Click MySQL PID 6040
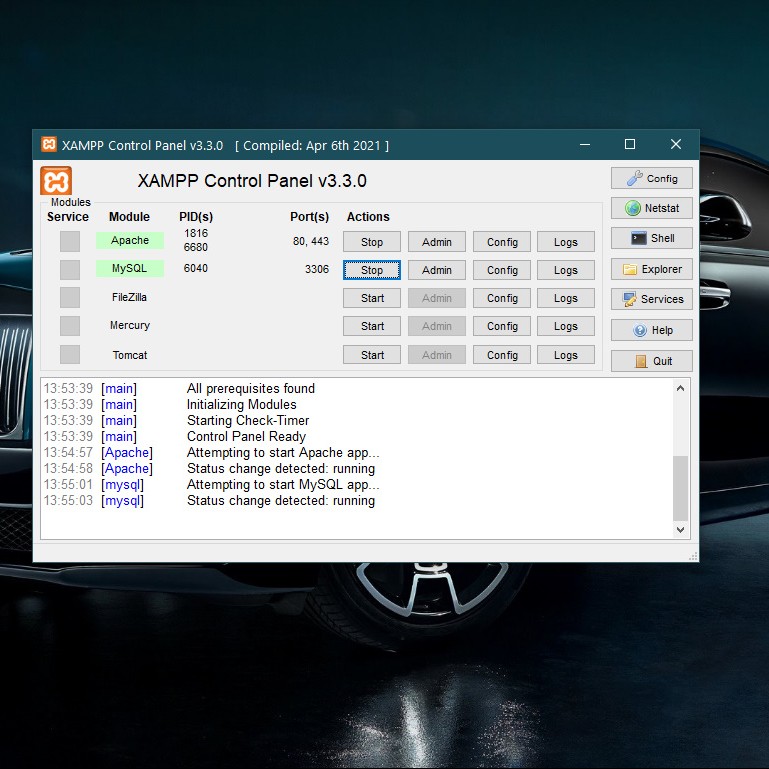This screenshot has width=769, height=769. pos(196,268)
